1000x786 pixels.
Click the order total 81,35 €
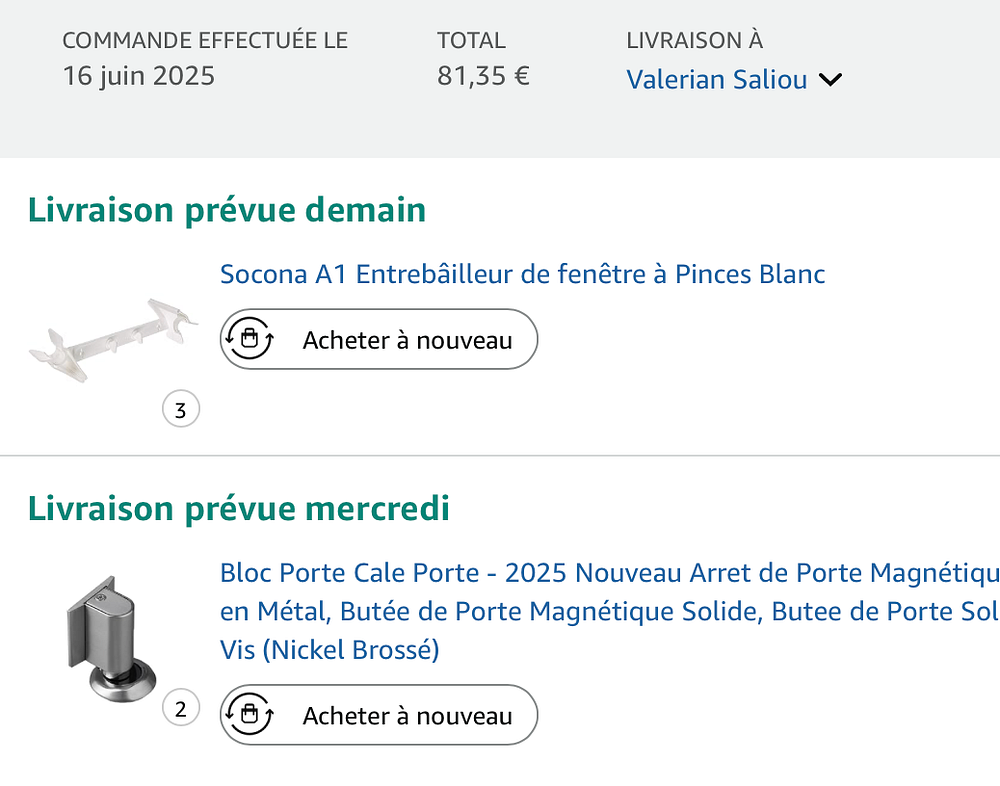[x=483, y=76]
